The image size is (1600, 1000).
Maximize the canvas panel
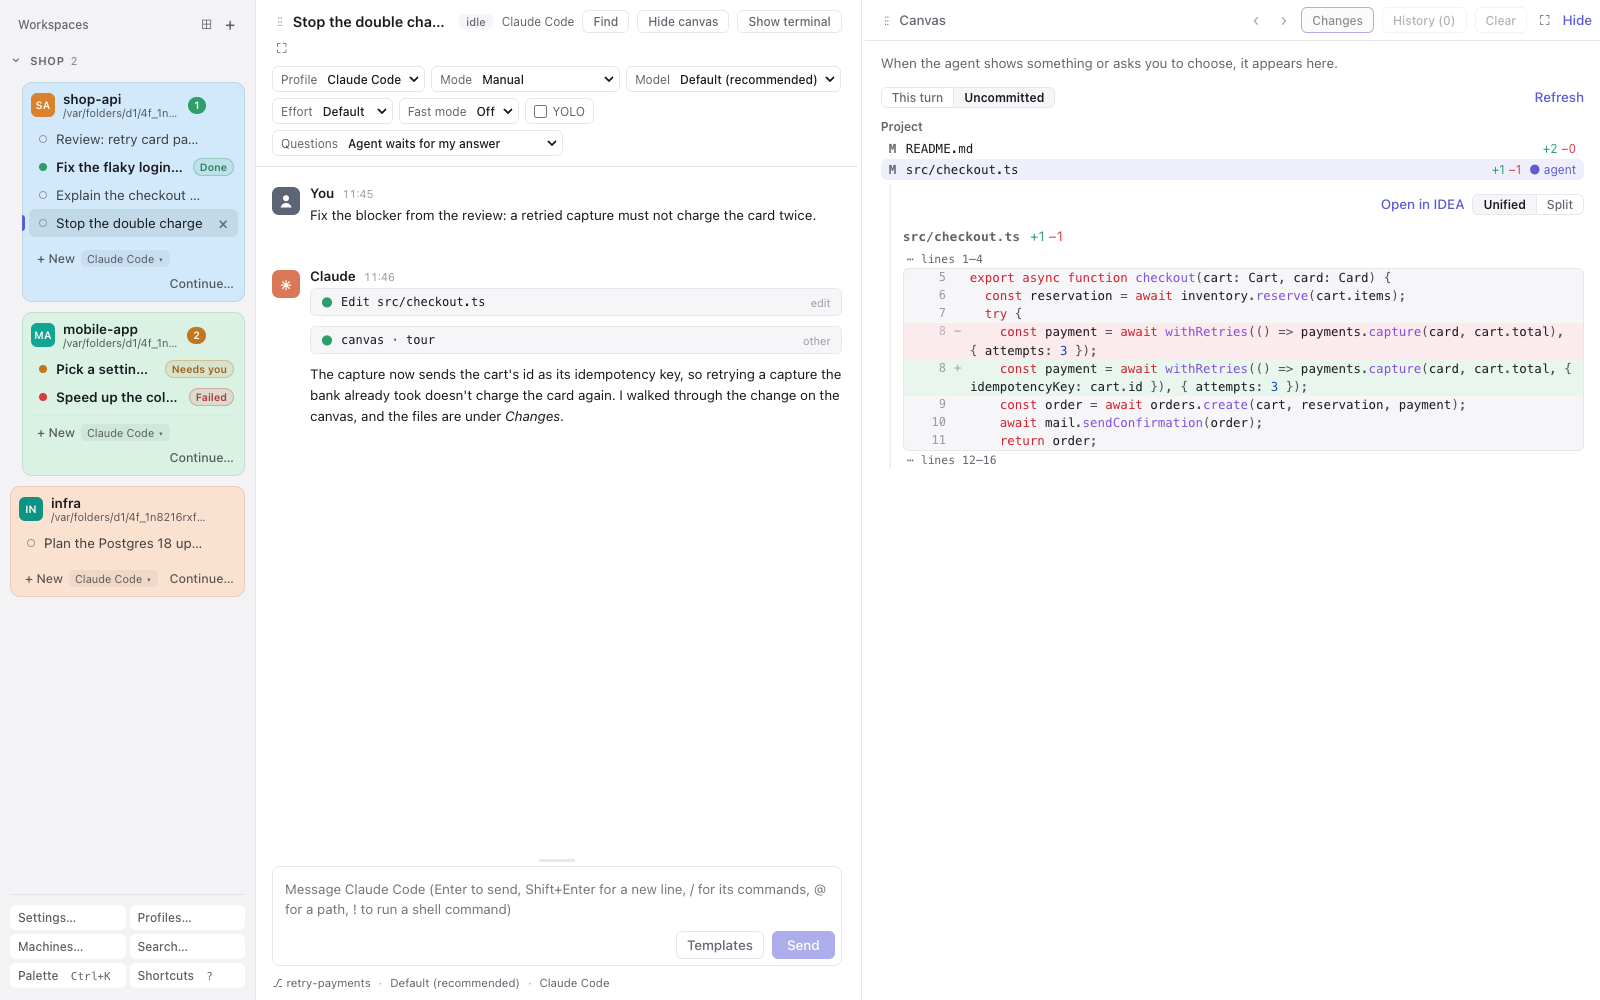point(1545,20)
